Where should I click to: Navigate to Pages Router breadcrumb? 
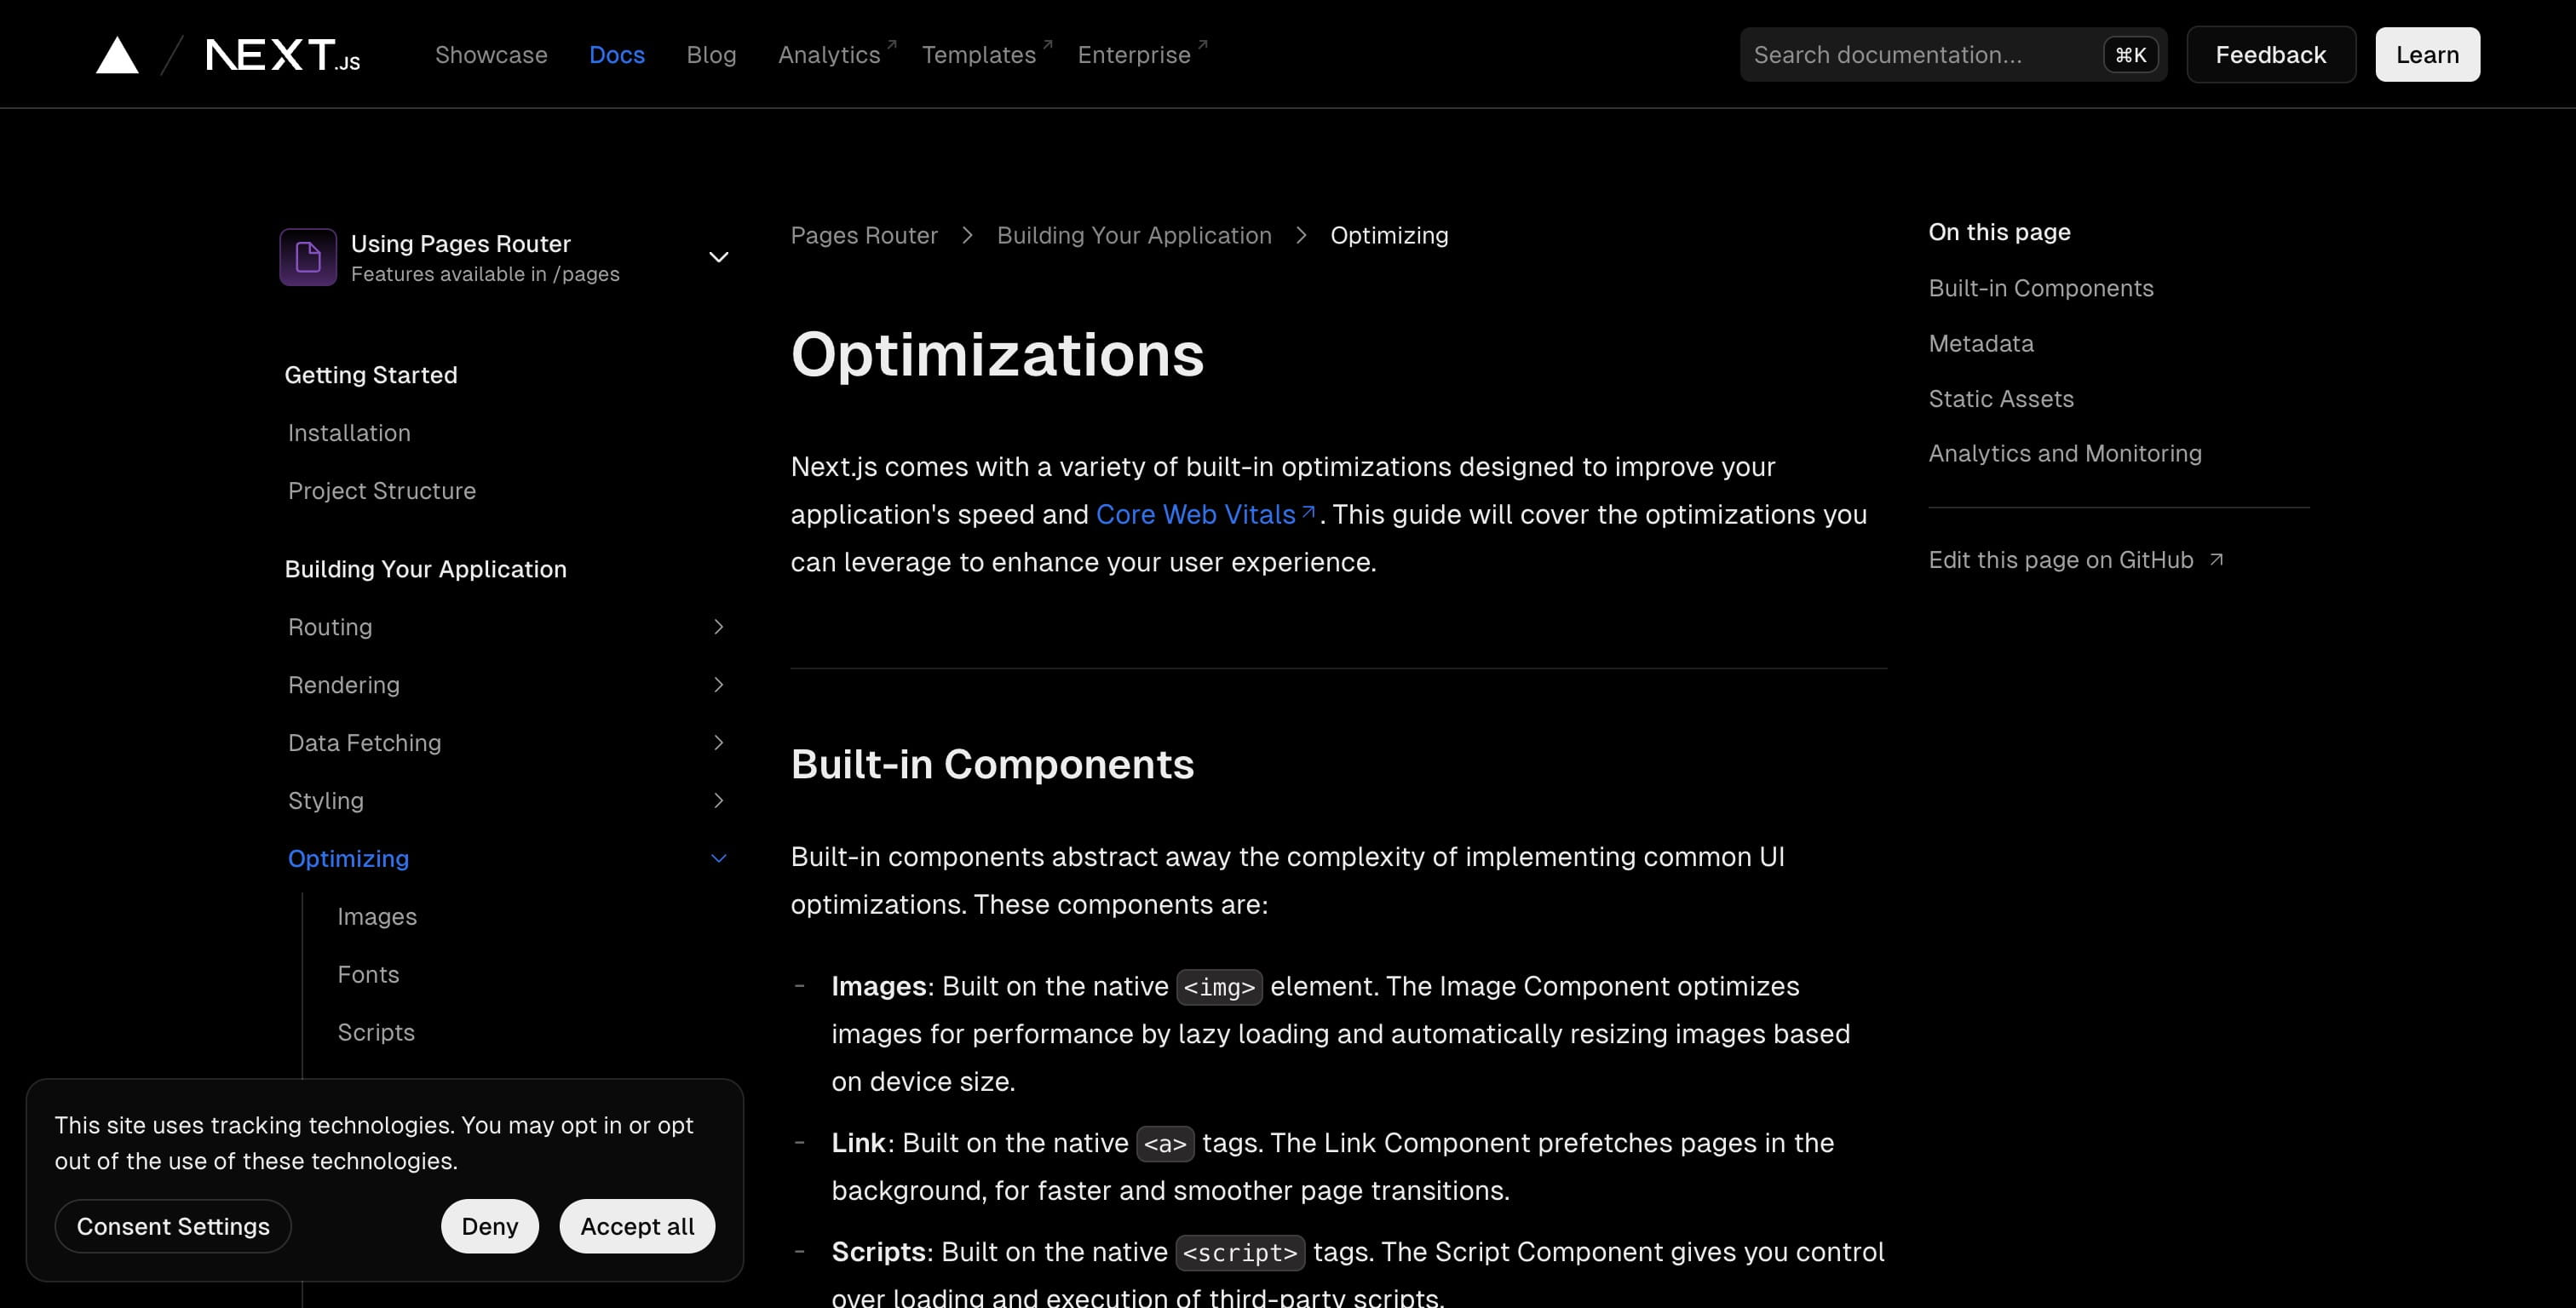(864, 235)
